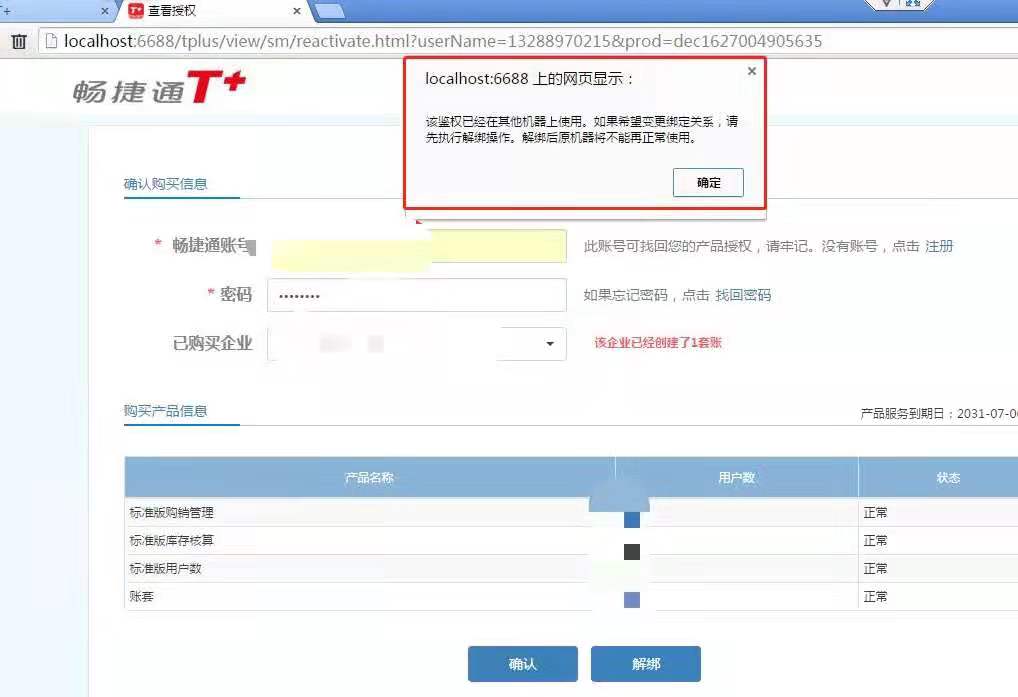Focus the 密码 password field

coord(417,295)
